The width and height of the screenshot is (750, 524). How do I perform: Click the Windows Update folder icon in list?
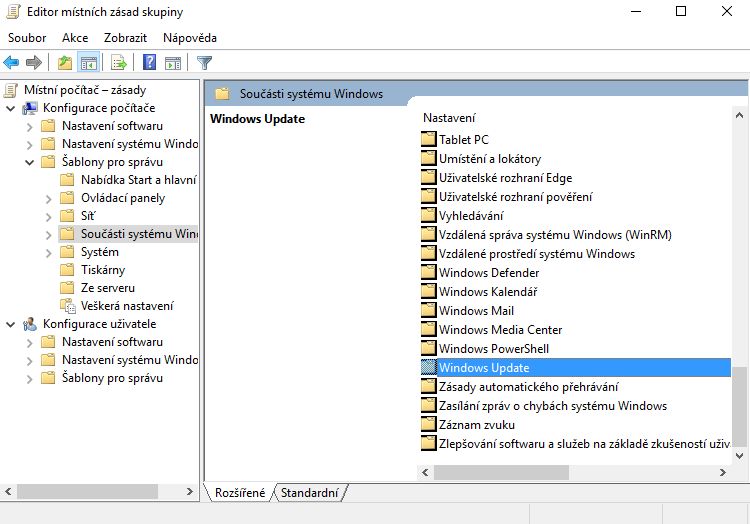(429, 367)
